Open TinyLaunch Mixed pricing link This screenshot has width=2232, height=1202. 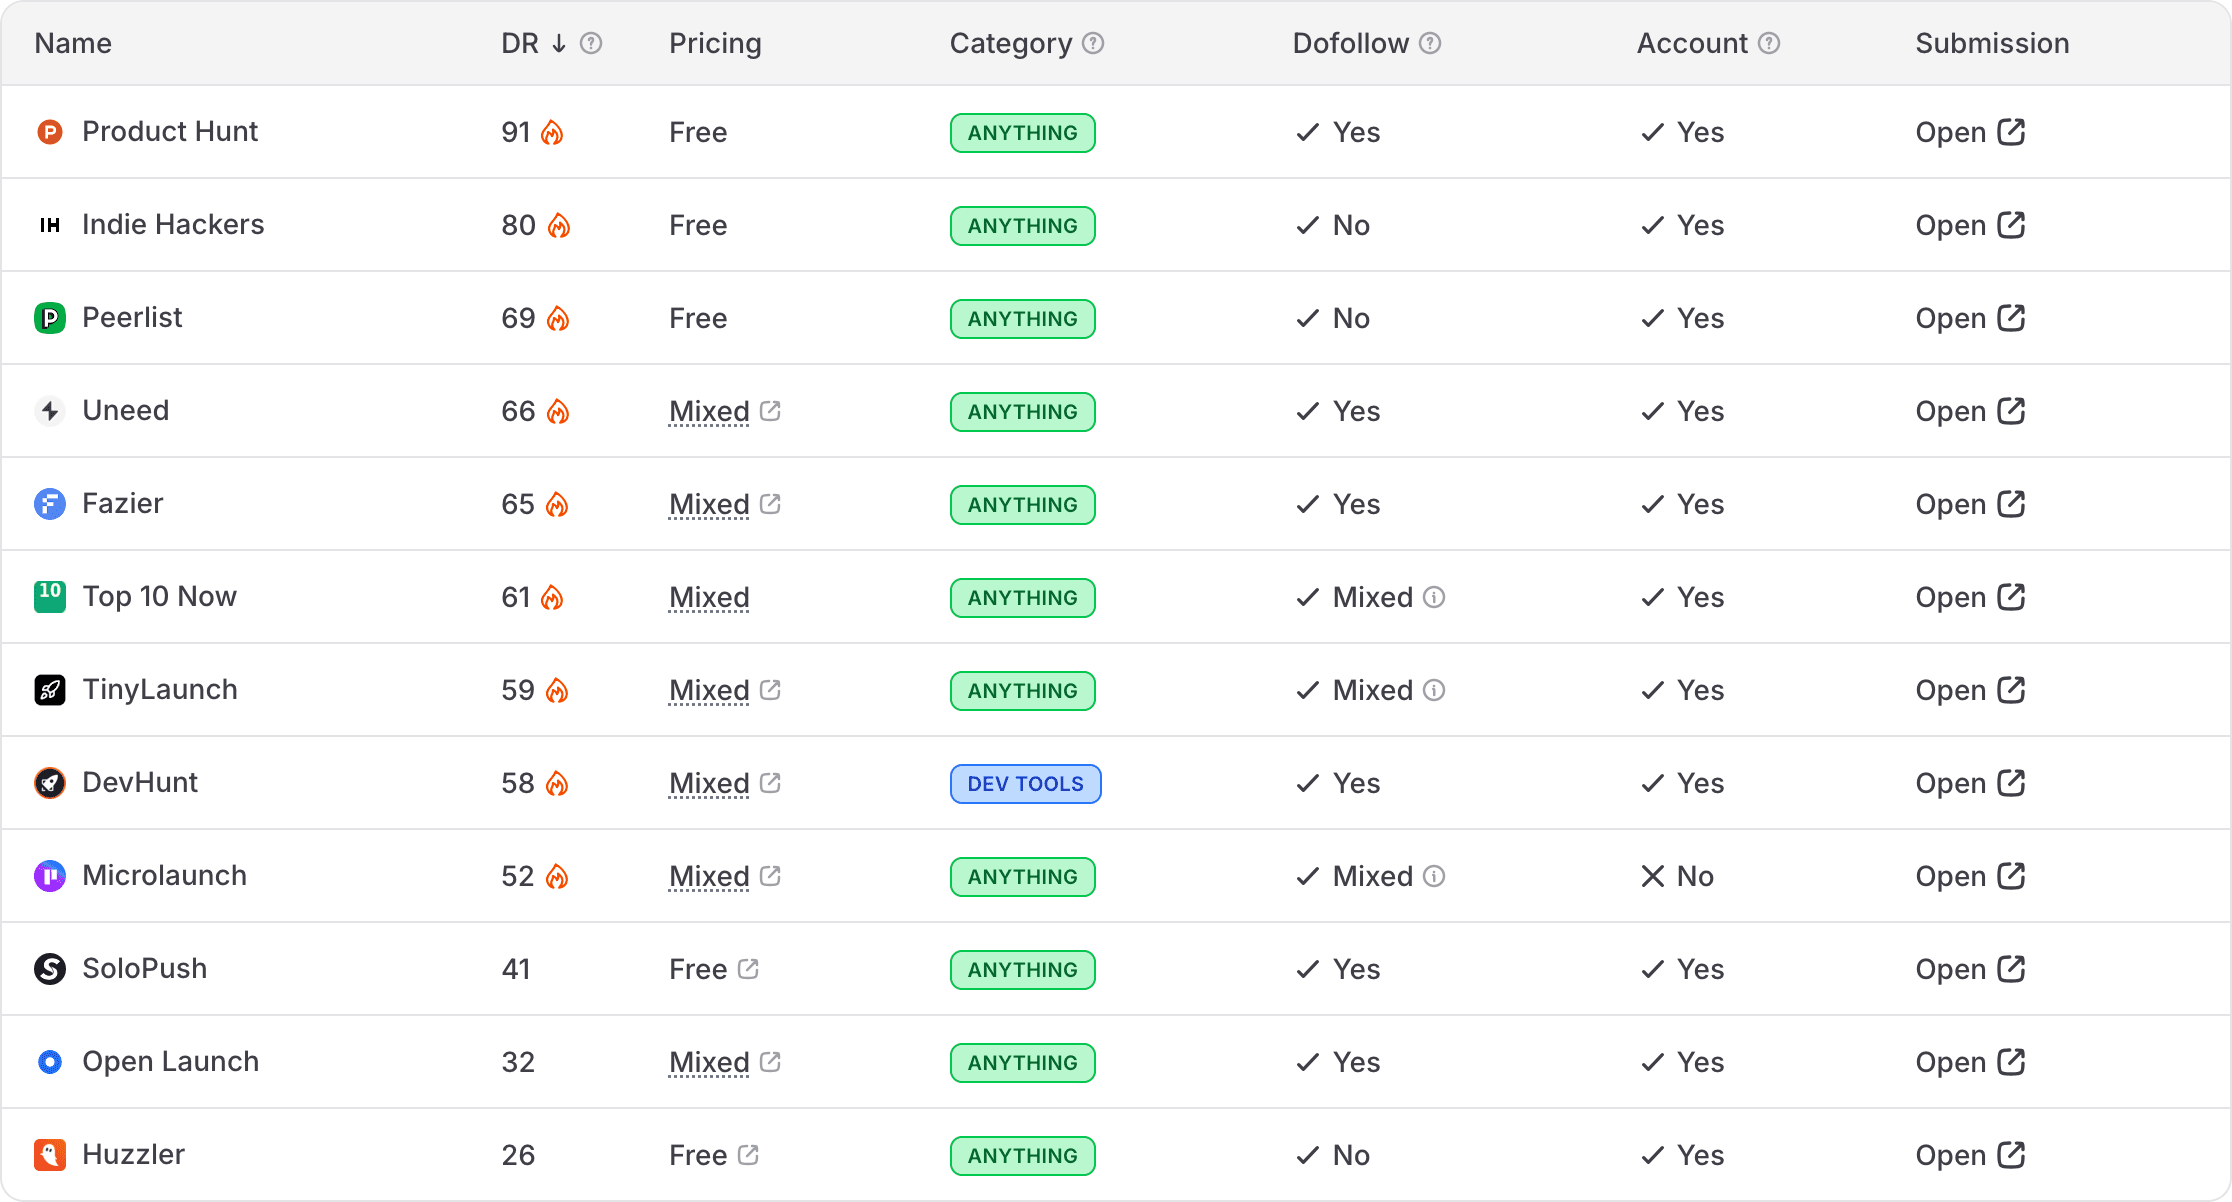coord(724,690)
